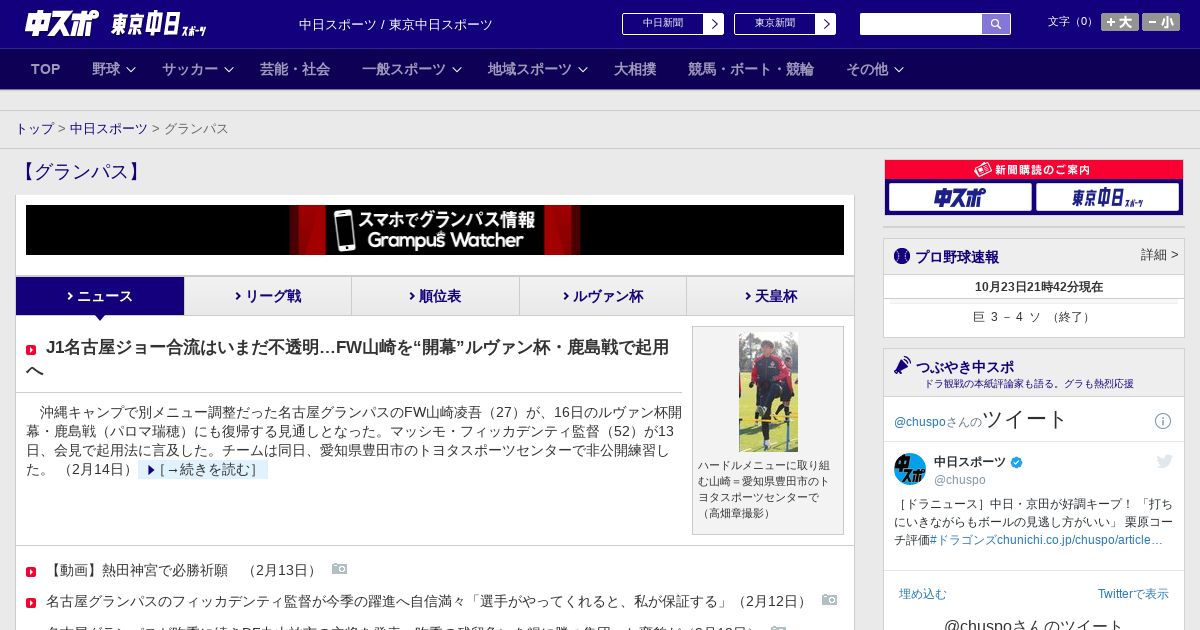The width and height of the screenshot is (1200, 630).
Task: Click the magnifier search button
Action: click(x=996, y=24)
